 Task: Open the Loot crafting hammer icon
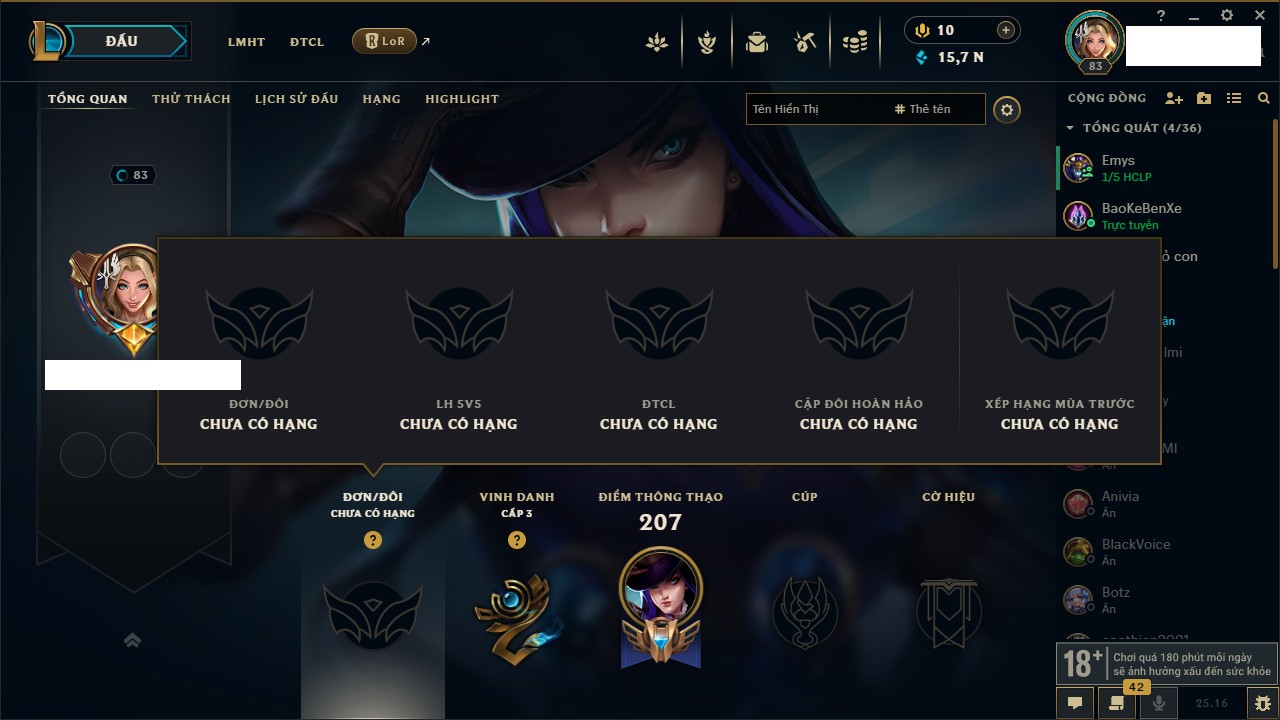point(806,42)
